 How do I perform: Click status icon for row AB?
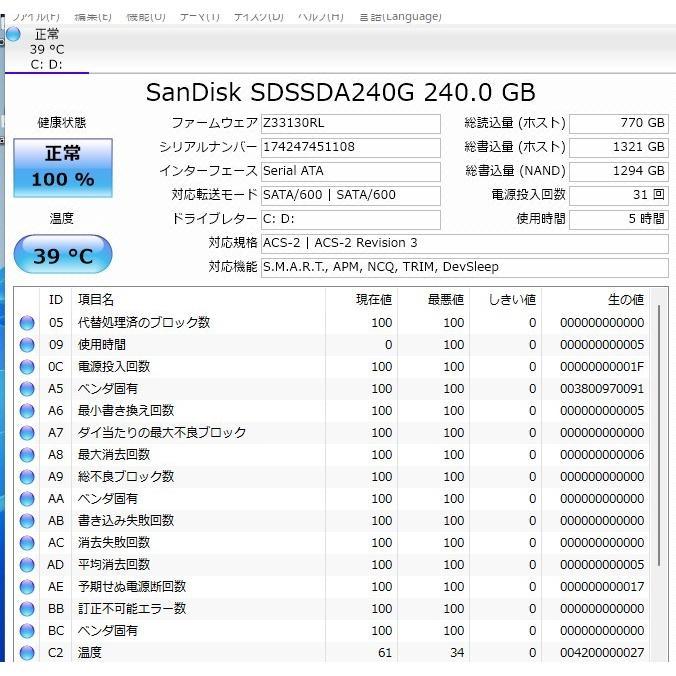pos(27,520)
